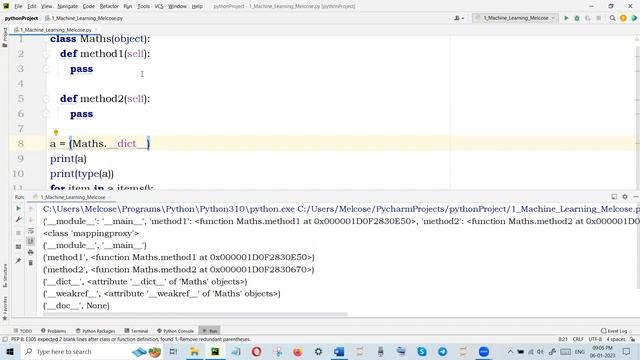Click the 4 spaces indent setting in status bar
This screenshot has width=640, height=360.
click(x=616, y=339)
